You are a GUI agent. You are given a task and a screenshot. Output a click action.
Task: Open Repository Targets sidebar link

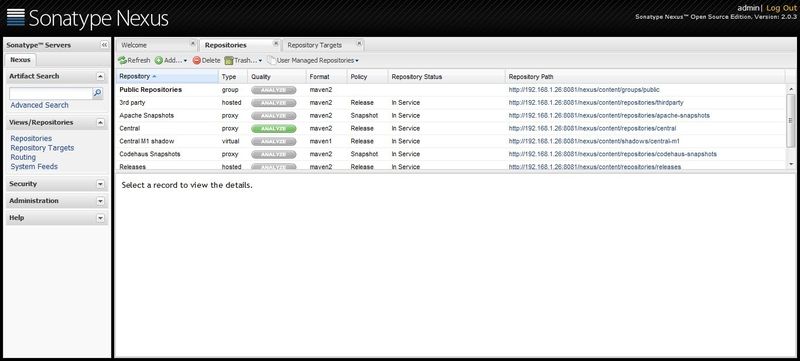42,148
